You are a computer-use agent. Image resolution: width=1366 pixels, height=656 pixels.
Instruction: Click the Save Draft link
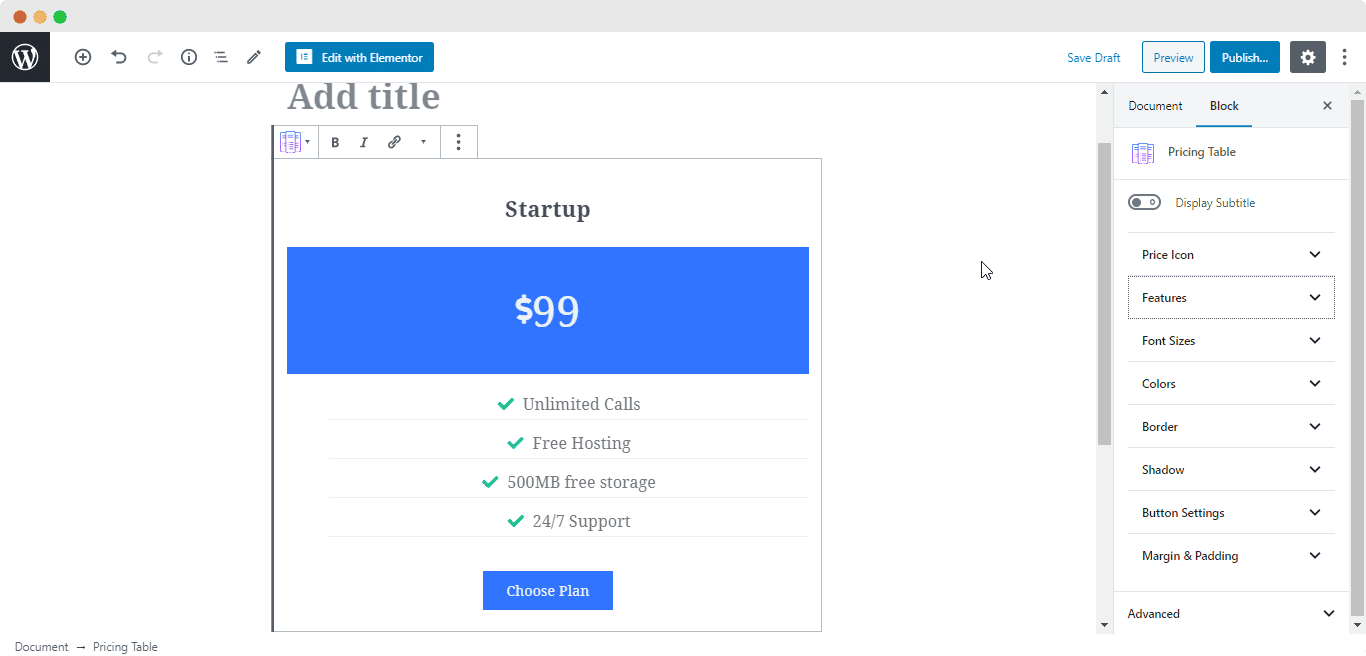tap(1093, 58)
